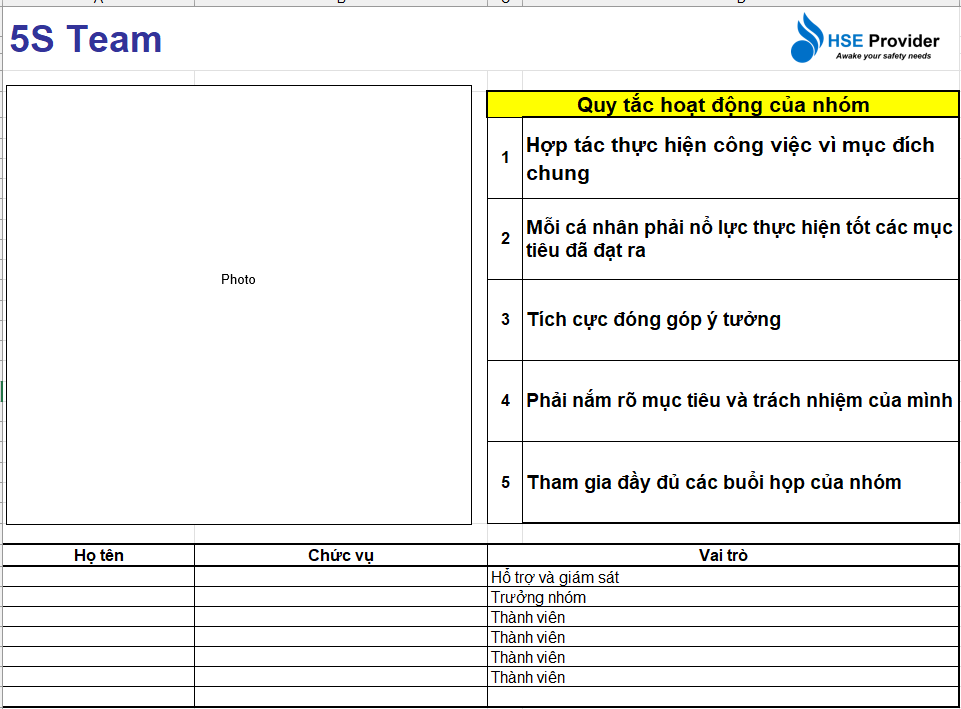Select the 'Chức vụ' column header

(x=341, y=555)
